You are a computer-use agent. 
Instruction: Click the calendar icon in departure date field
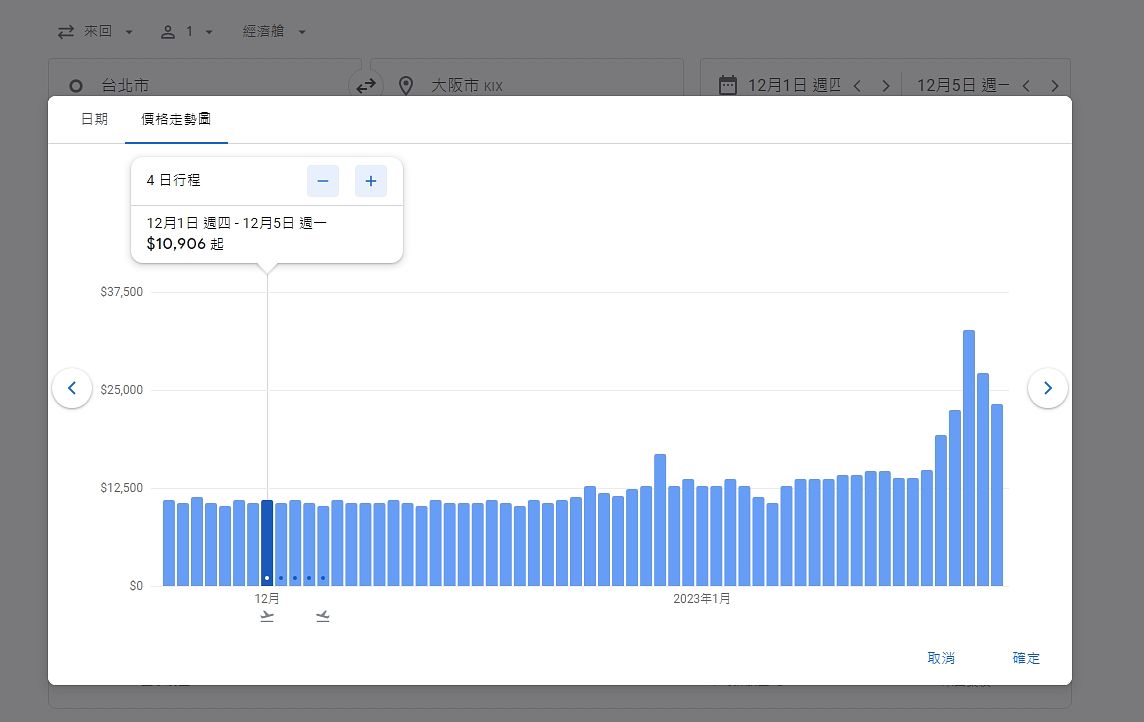[728, 85]
